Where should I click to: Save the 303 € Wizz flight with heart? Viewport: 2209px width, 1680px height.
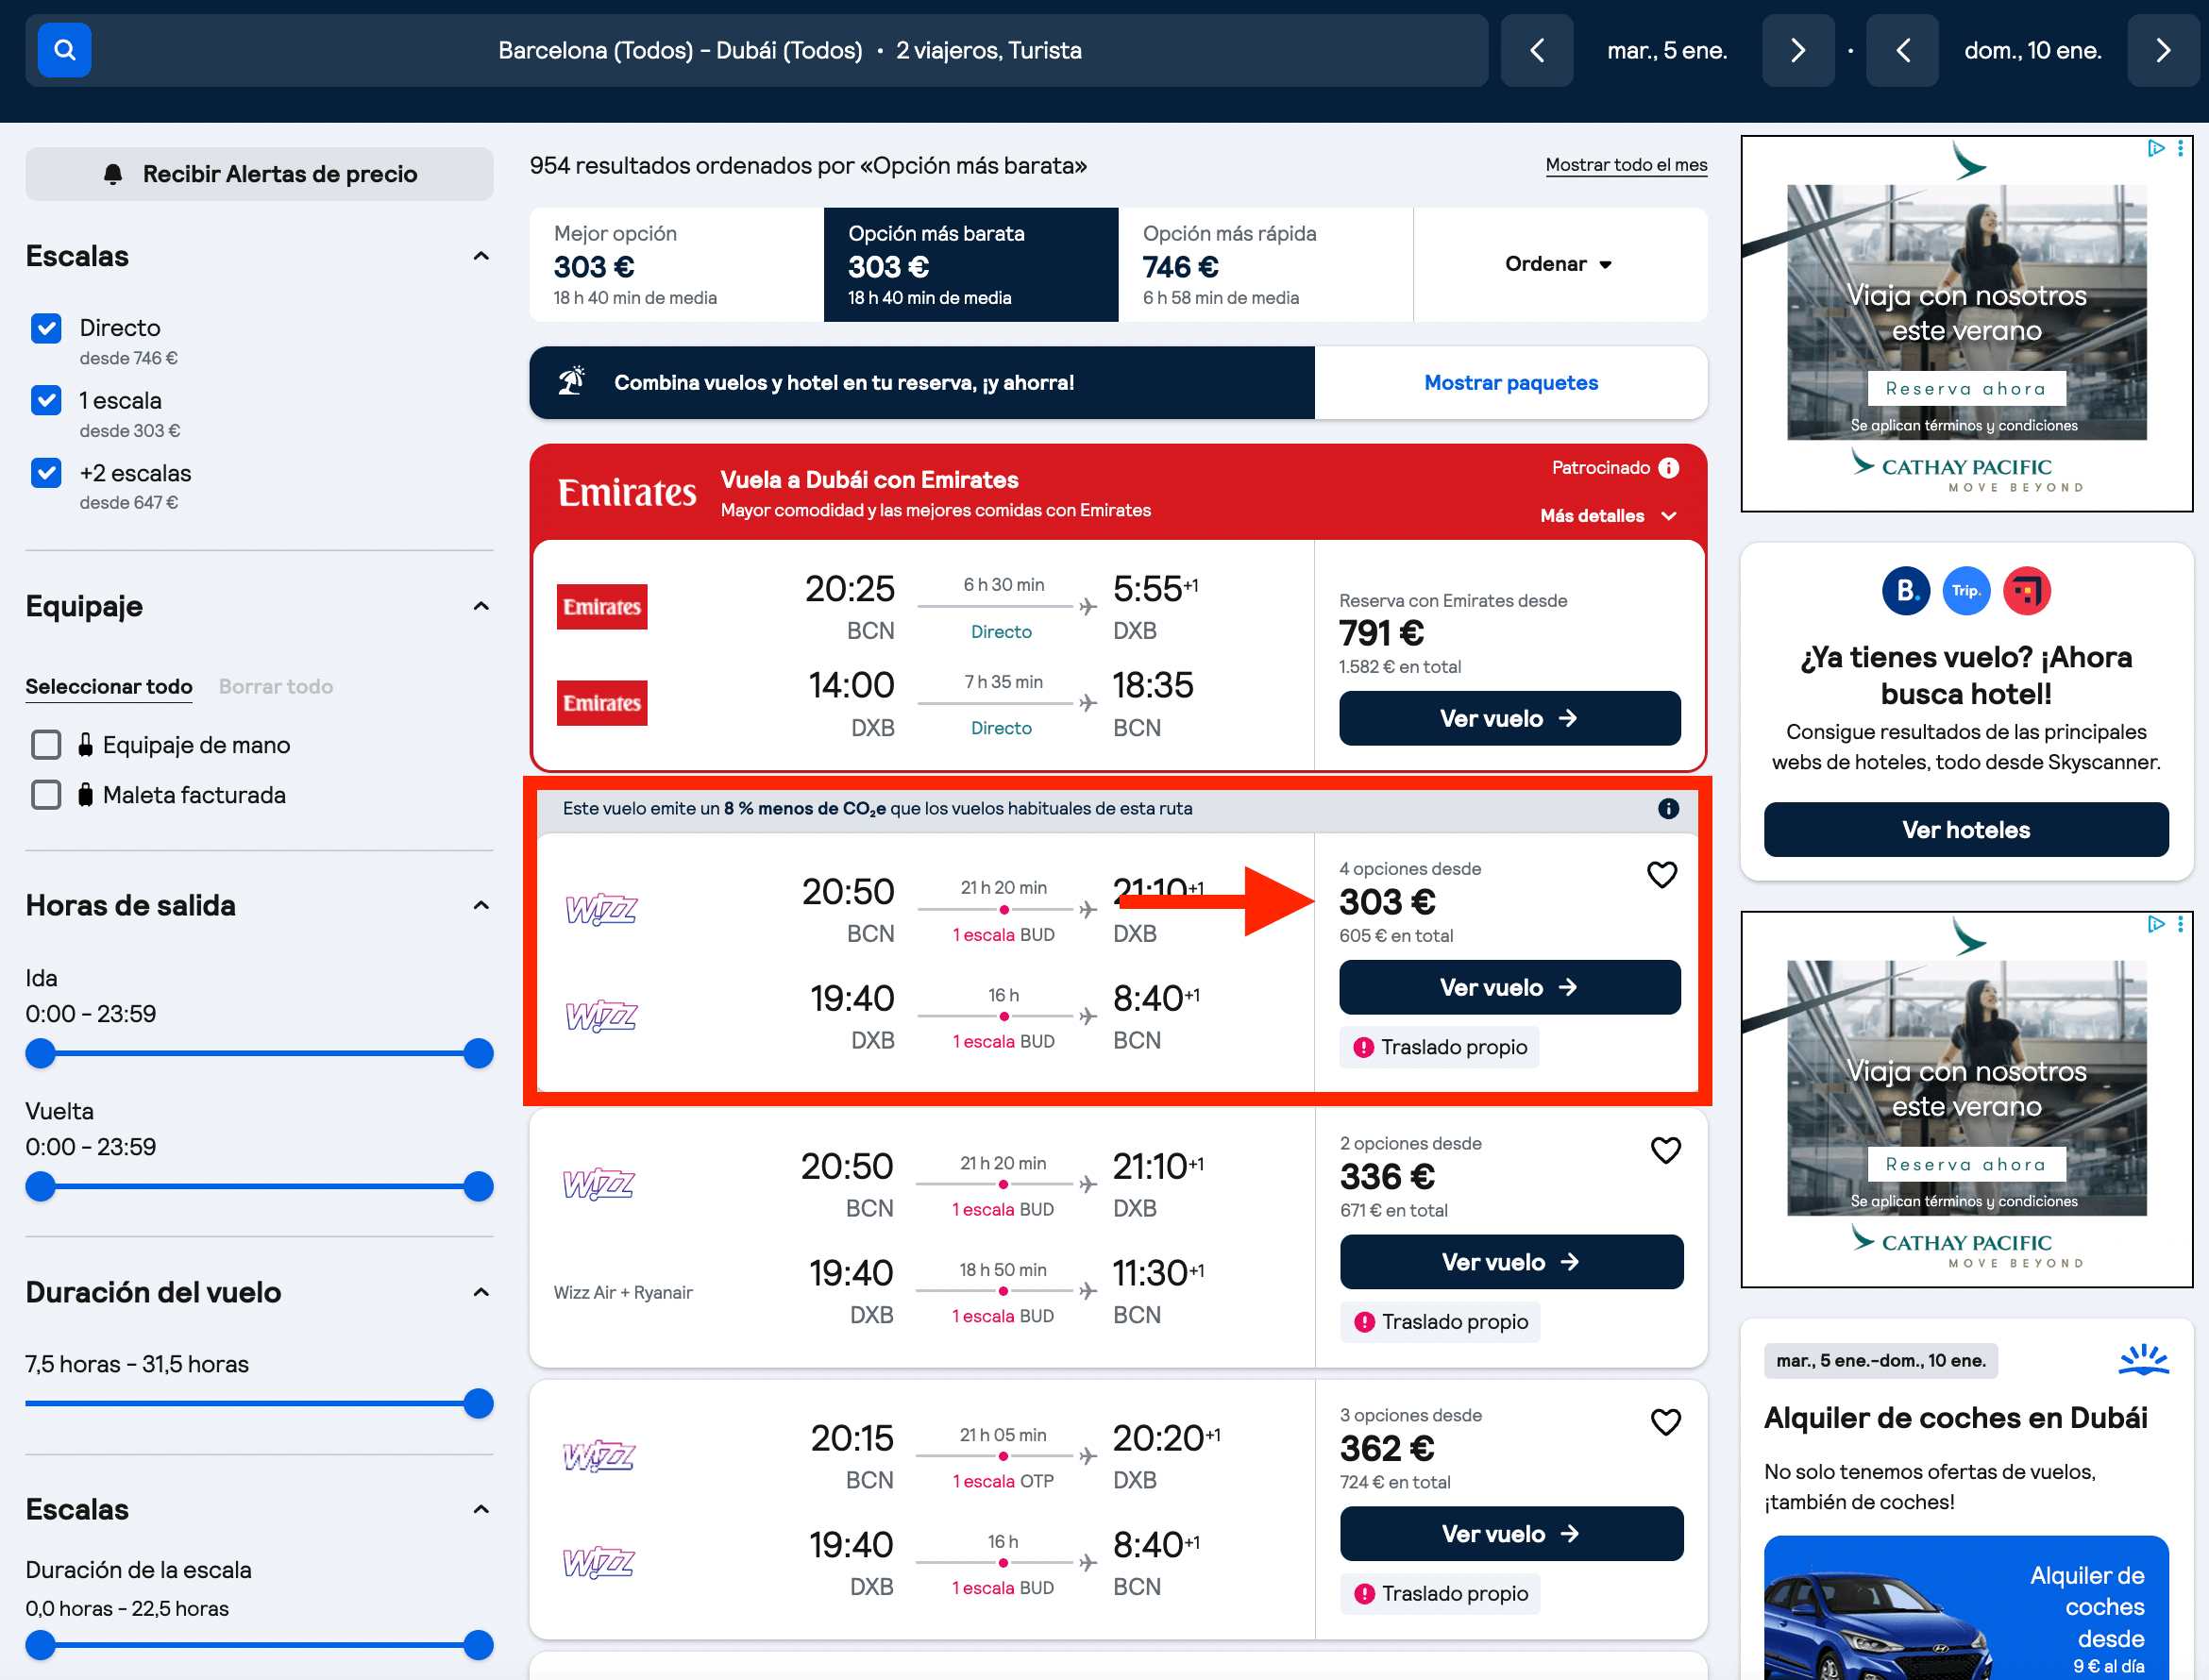1661,875
